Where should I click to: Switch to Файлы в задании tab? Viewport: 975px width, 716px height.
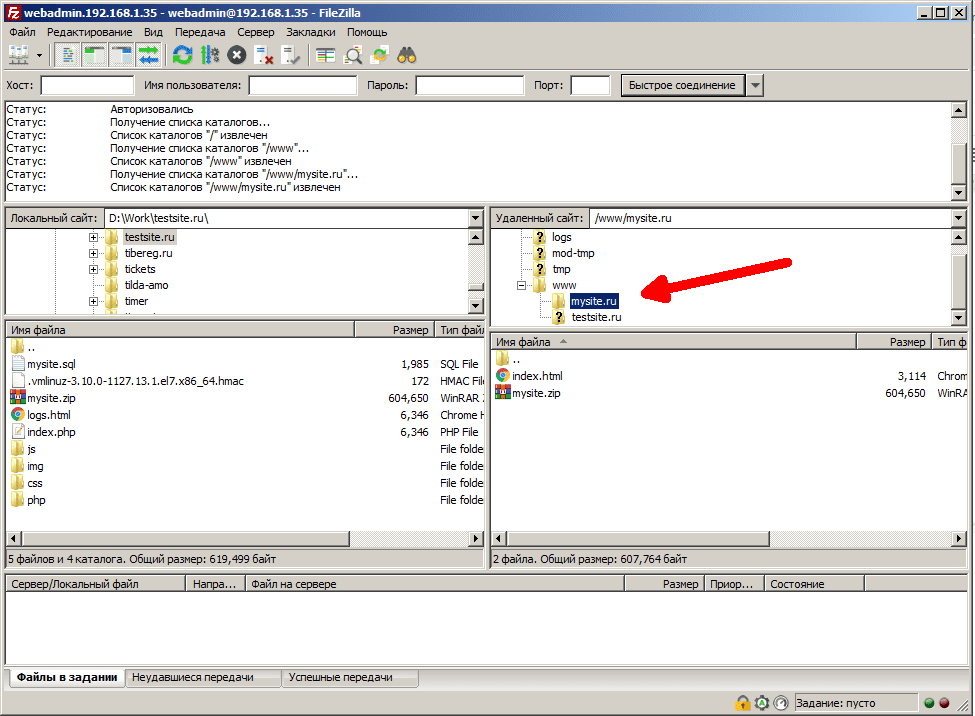tap(67, 677)
